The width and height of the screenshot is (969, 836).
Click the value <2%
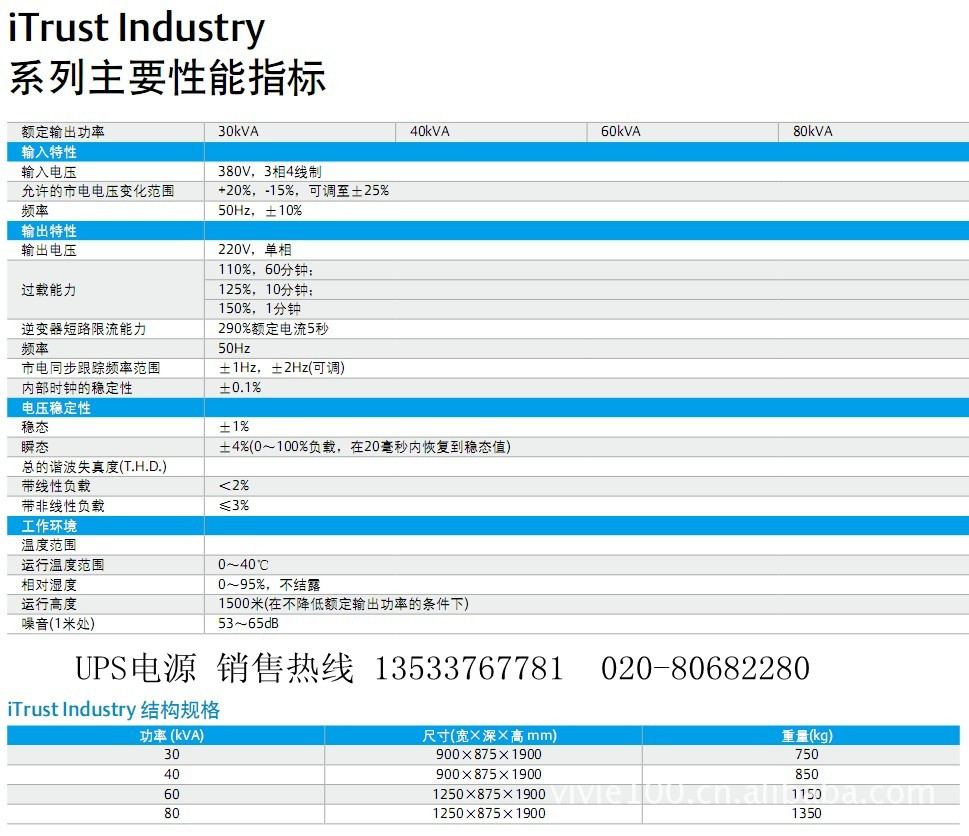click(234, 486)
